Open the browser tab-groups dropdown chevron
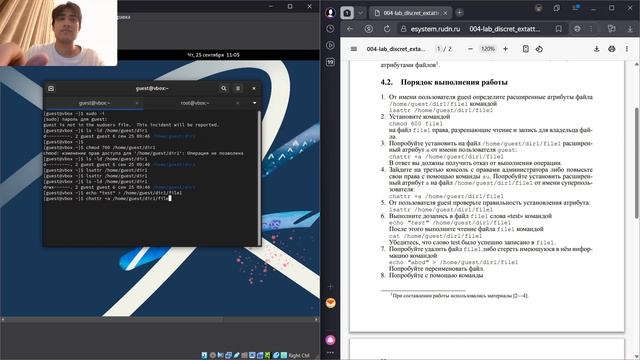Viewport: 640px width, 360px height. tap(360, 13)
